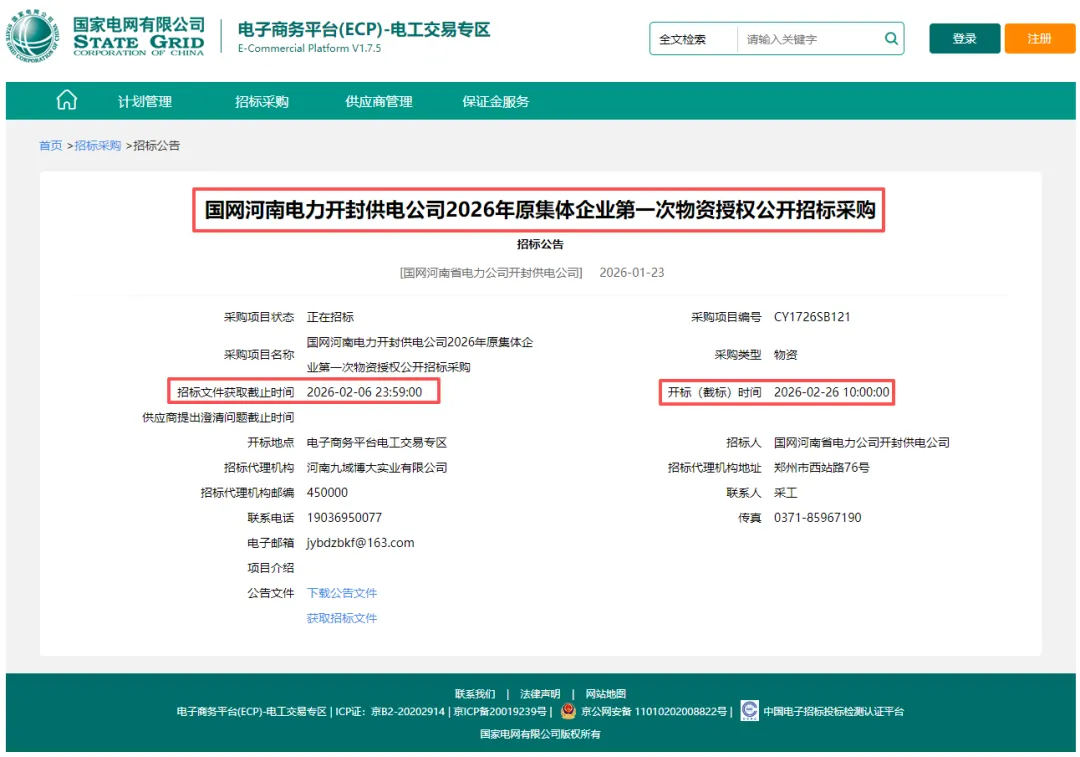Click the email jybdzbkf@163.com
The image size is (1080, 757).
360,543
